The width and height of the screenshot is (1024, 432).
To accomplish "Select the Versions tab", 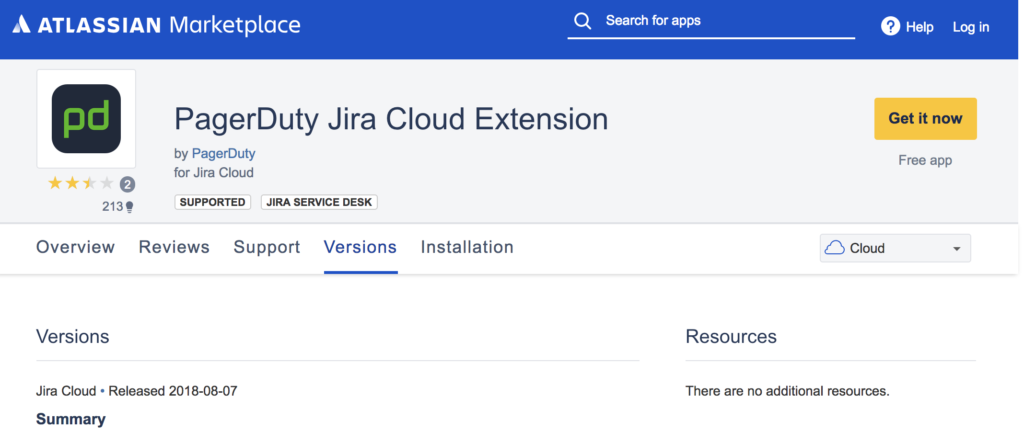I will [360, 247].
